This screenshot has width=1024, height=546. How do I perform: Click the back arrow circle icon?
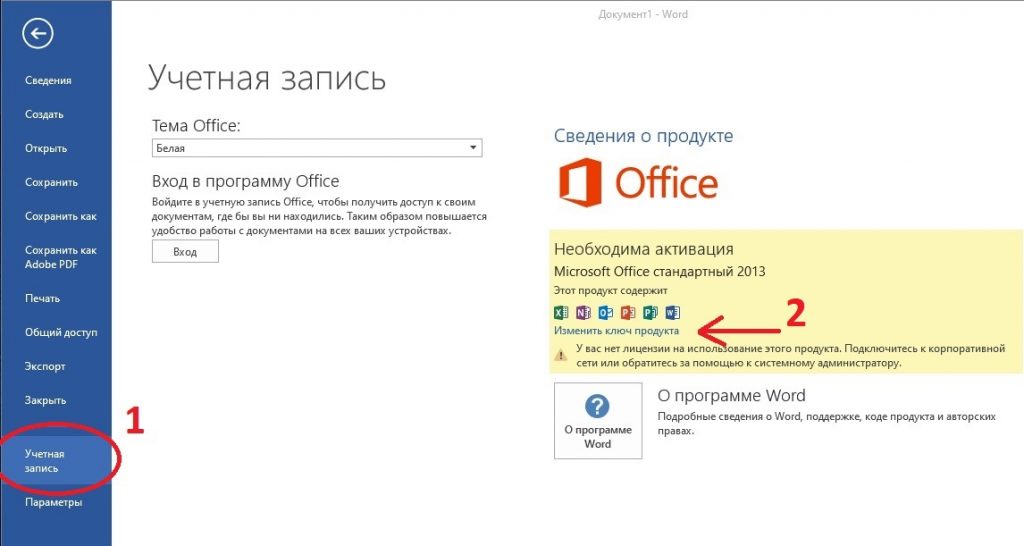(37, 34)
